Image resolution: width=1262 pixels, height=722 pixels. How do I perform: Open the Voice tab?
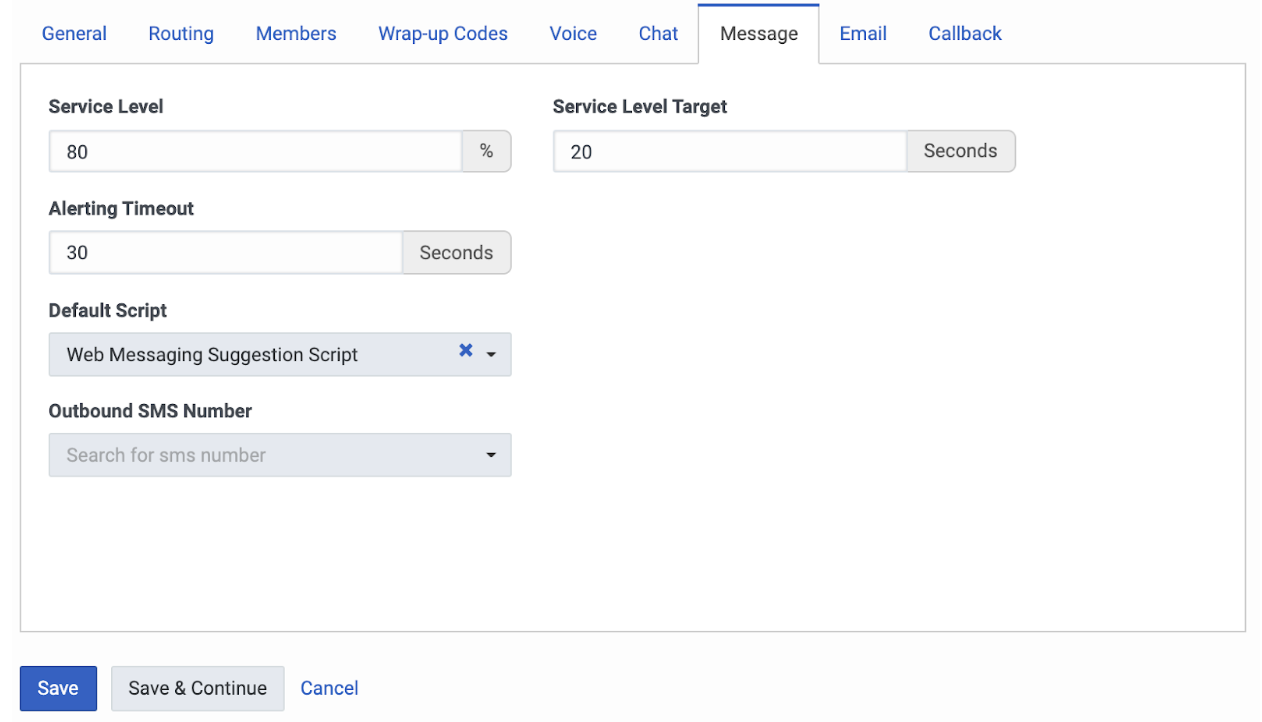(573, 33)
